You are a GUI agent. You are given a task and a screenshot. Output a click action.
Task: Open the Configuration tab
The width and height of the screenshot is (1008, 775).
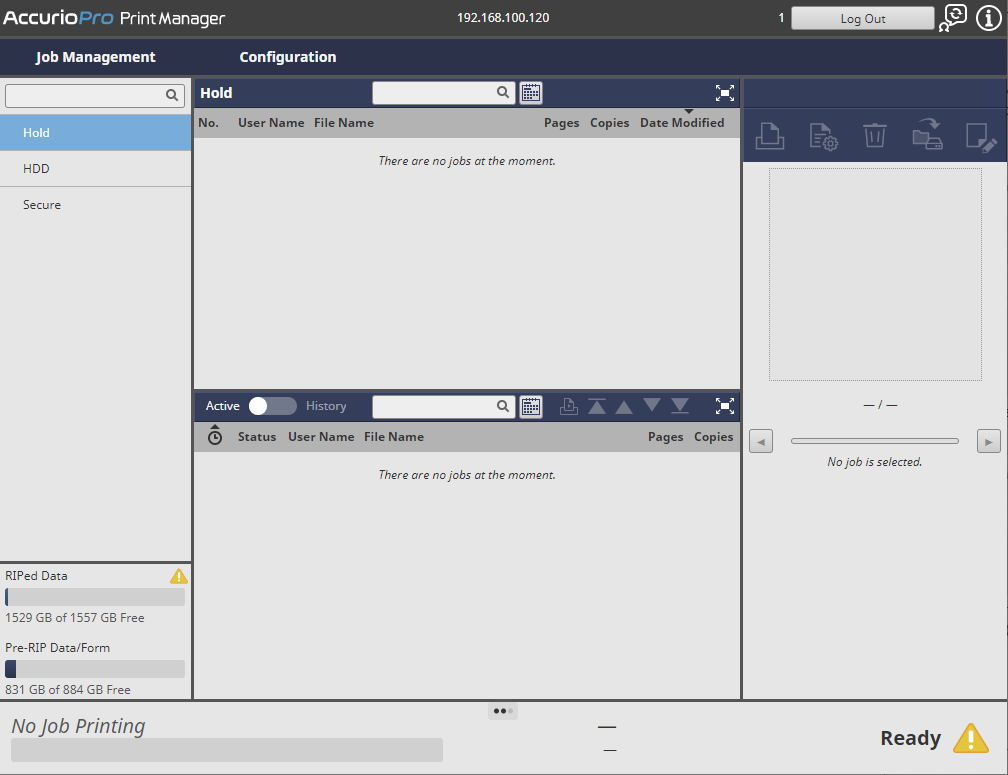click(x=287, y=57)
